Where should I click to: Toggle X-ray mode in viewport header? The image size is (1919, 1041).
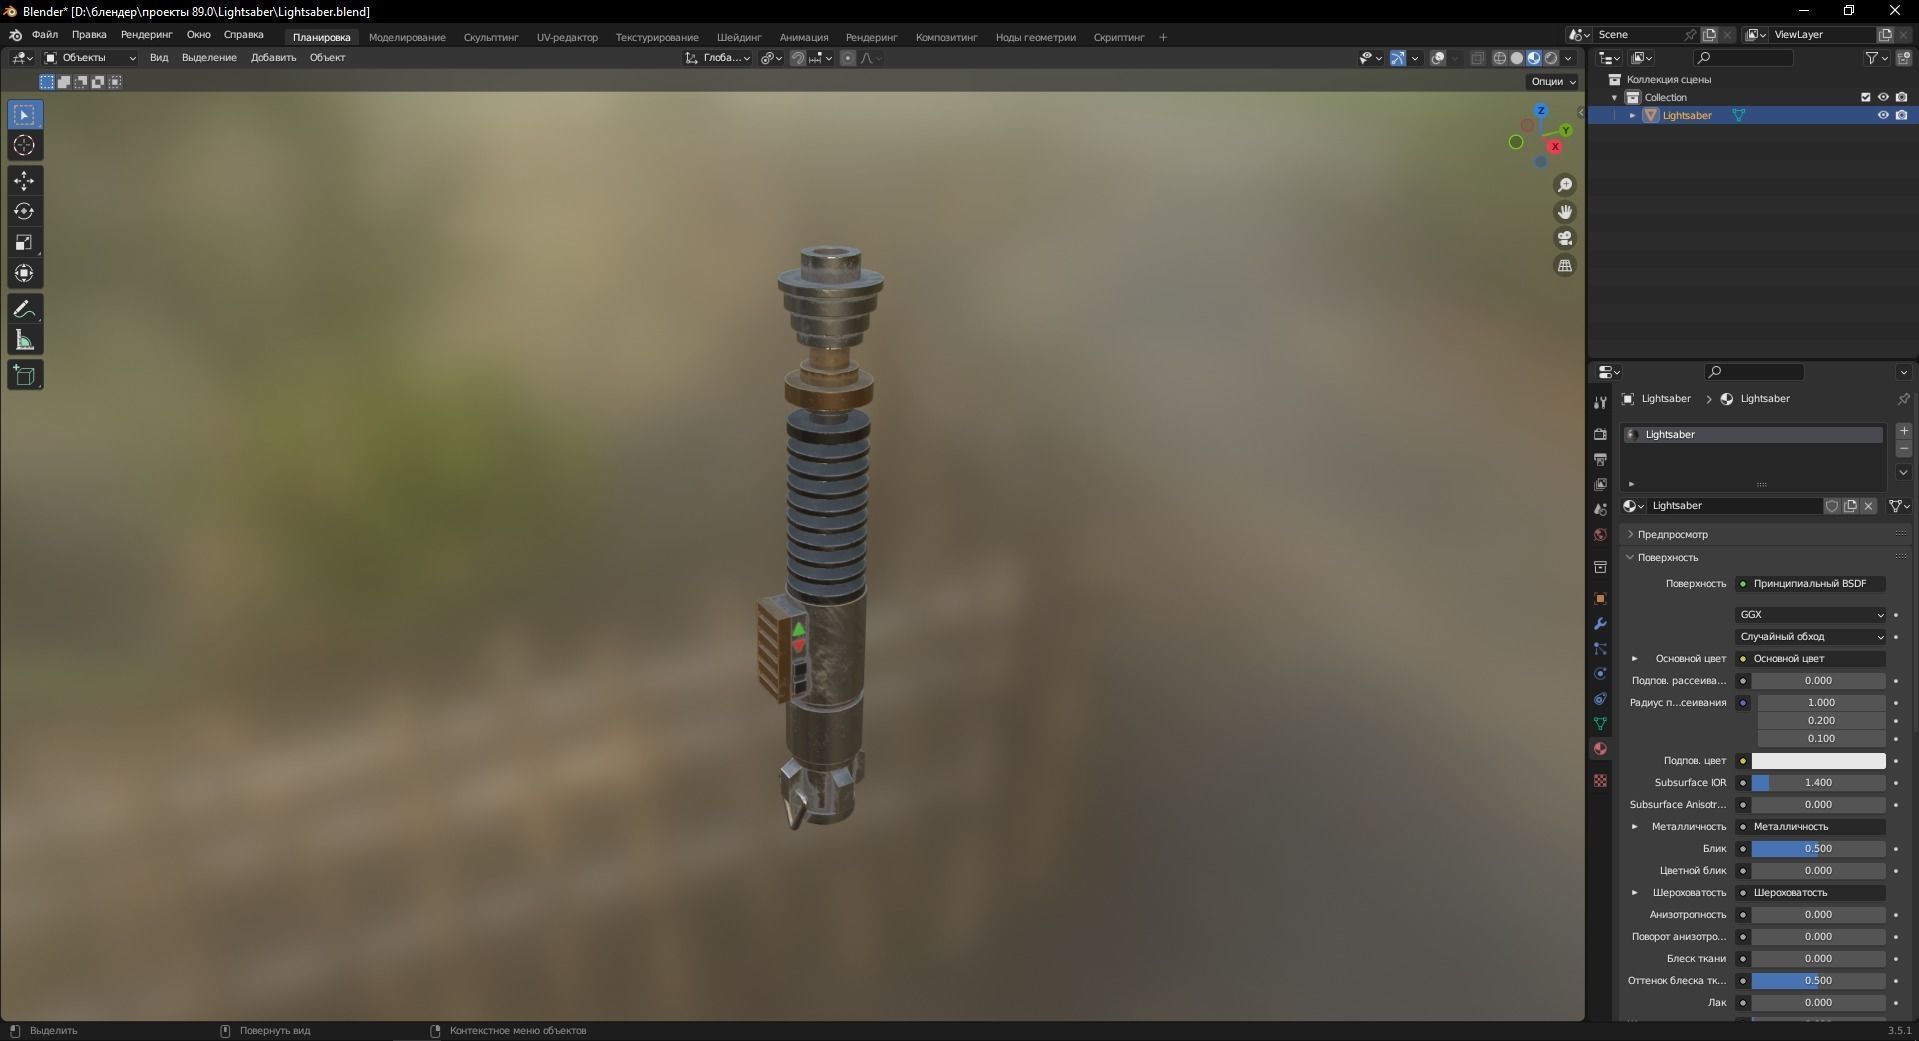tap(1477, 58)
